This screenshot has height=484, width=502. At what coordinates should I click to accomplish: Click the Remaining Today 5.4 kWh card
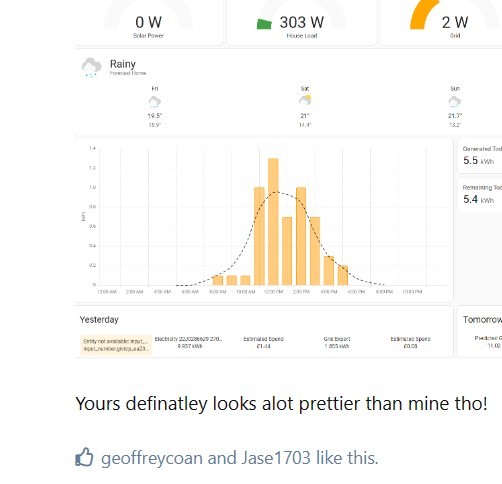pos(480,195)
